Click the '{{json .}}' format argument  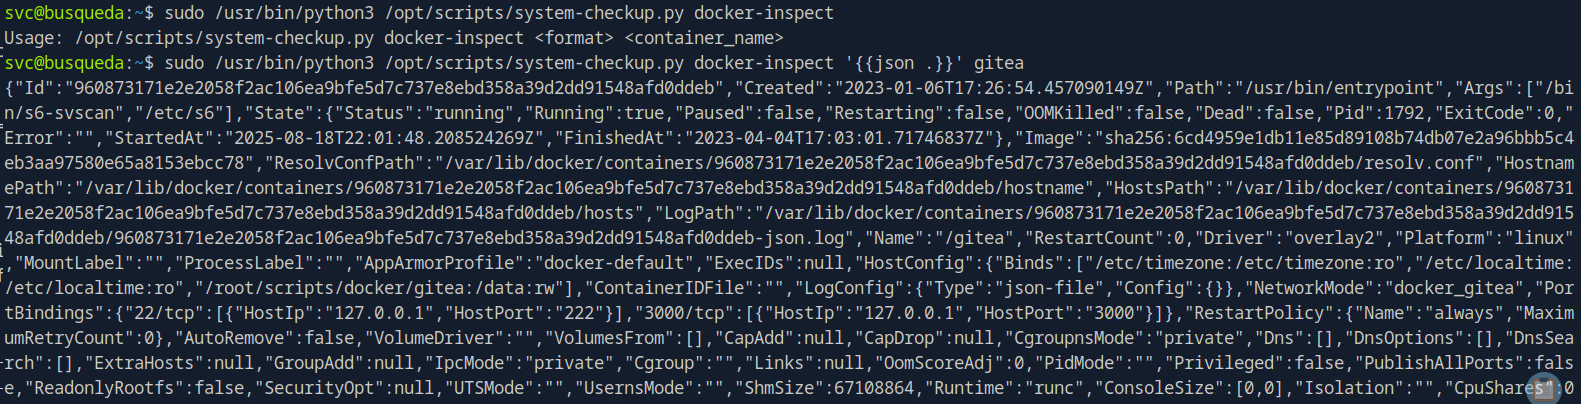[903, 63]
